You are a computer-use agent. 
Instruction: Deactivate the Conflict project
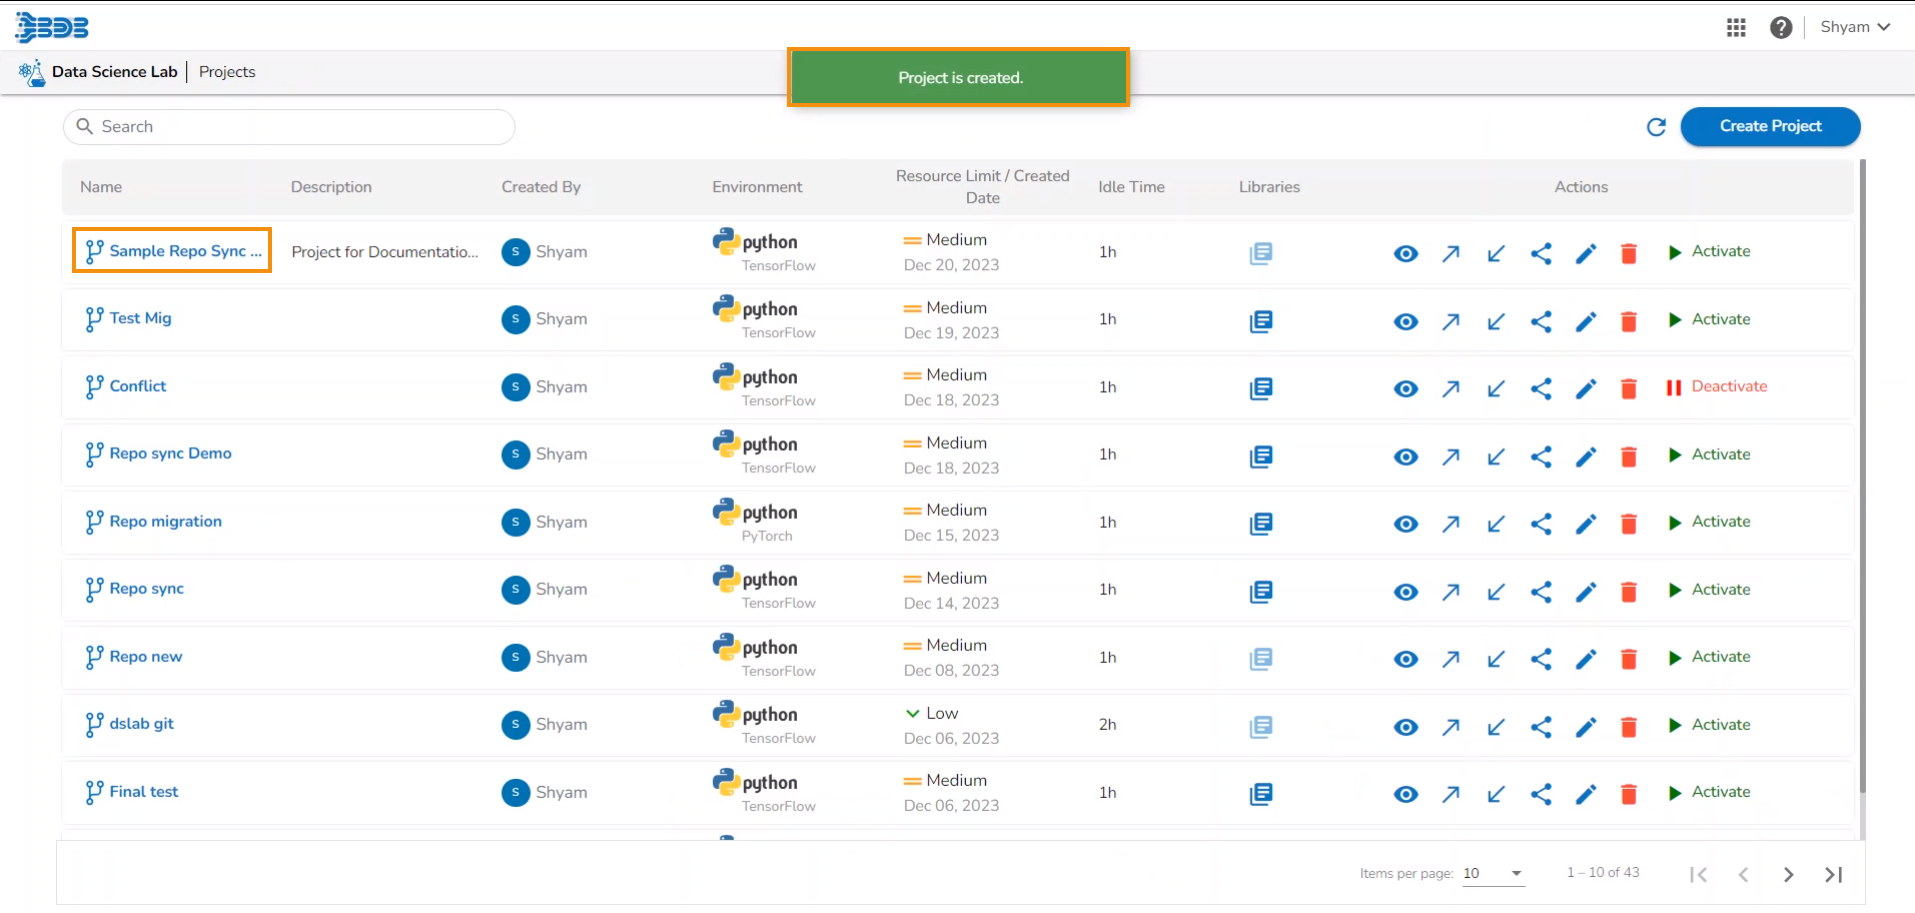[x=1717, y=387]
